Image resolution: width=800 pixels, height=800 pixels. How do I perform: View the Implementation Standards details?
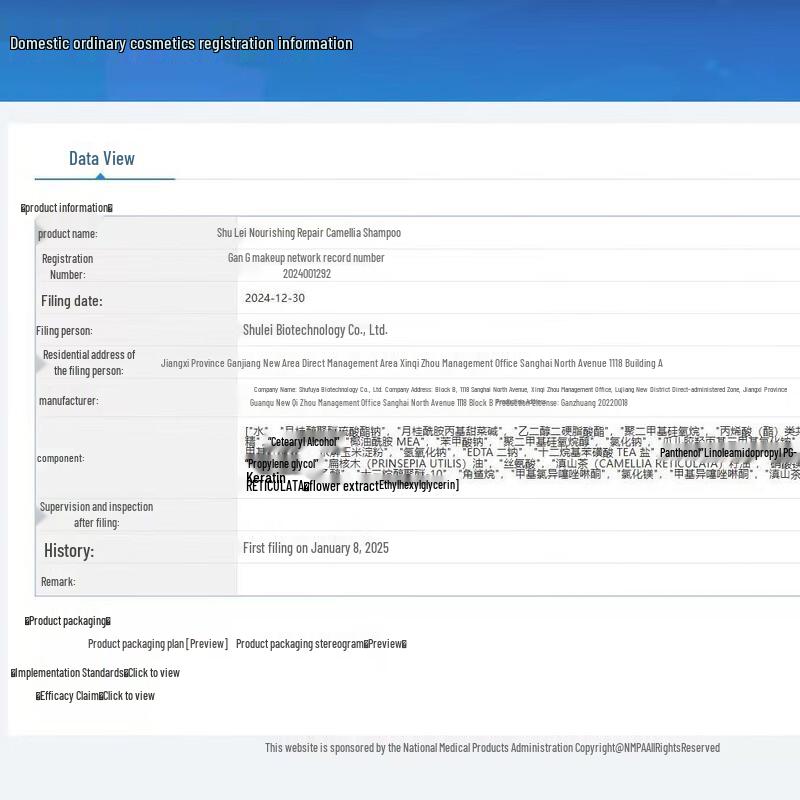[154, 673]
